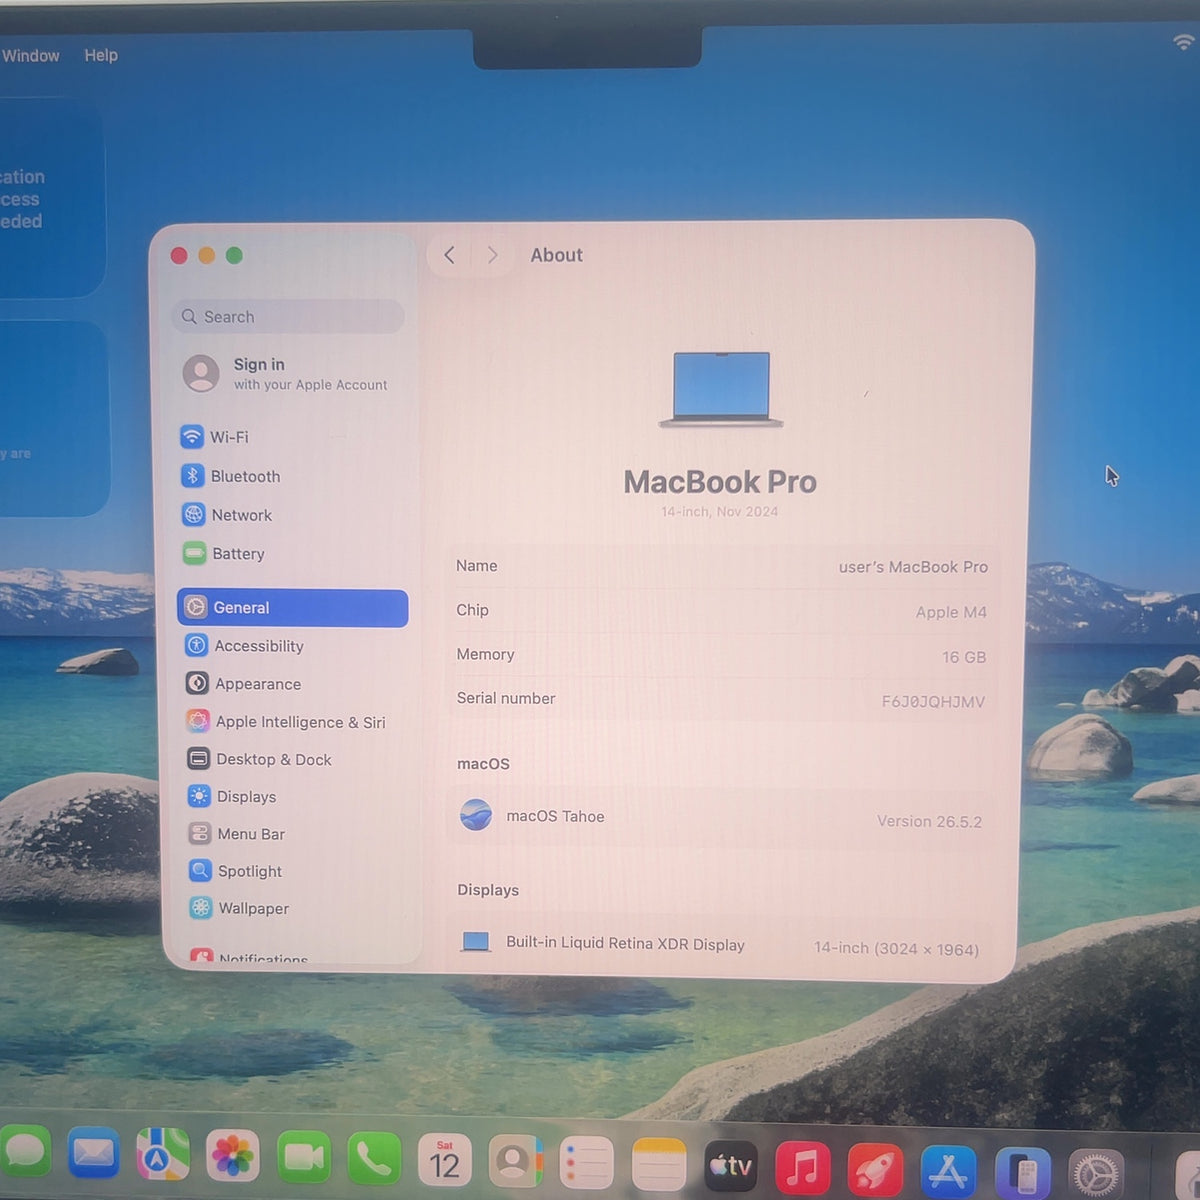Select General in the sidebar

(293, 608)
